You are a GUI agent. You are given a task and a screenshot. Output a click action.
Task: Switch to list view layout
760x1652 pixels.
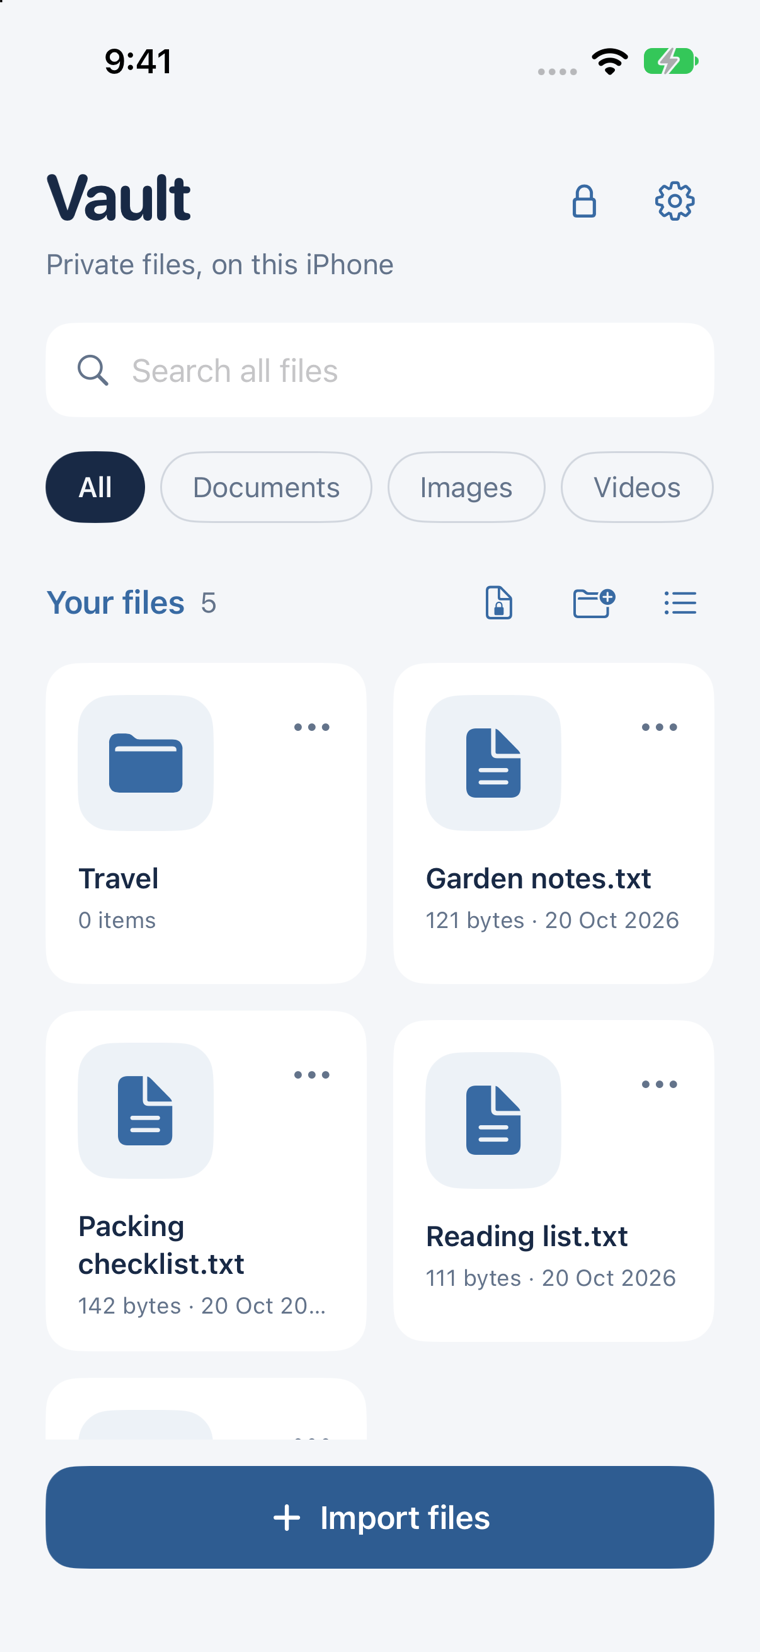[680, 603]
